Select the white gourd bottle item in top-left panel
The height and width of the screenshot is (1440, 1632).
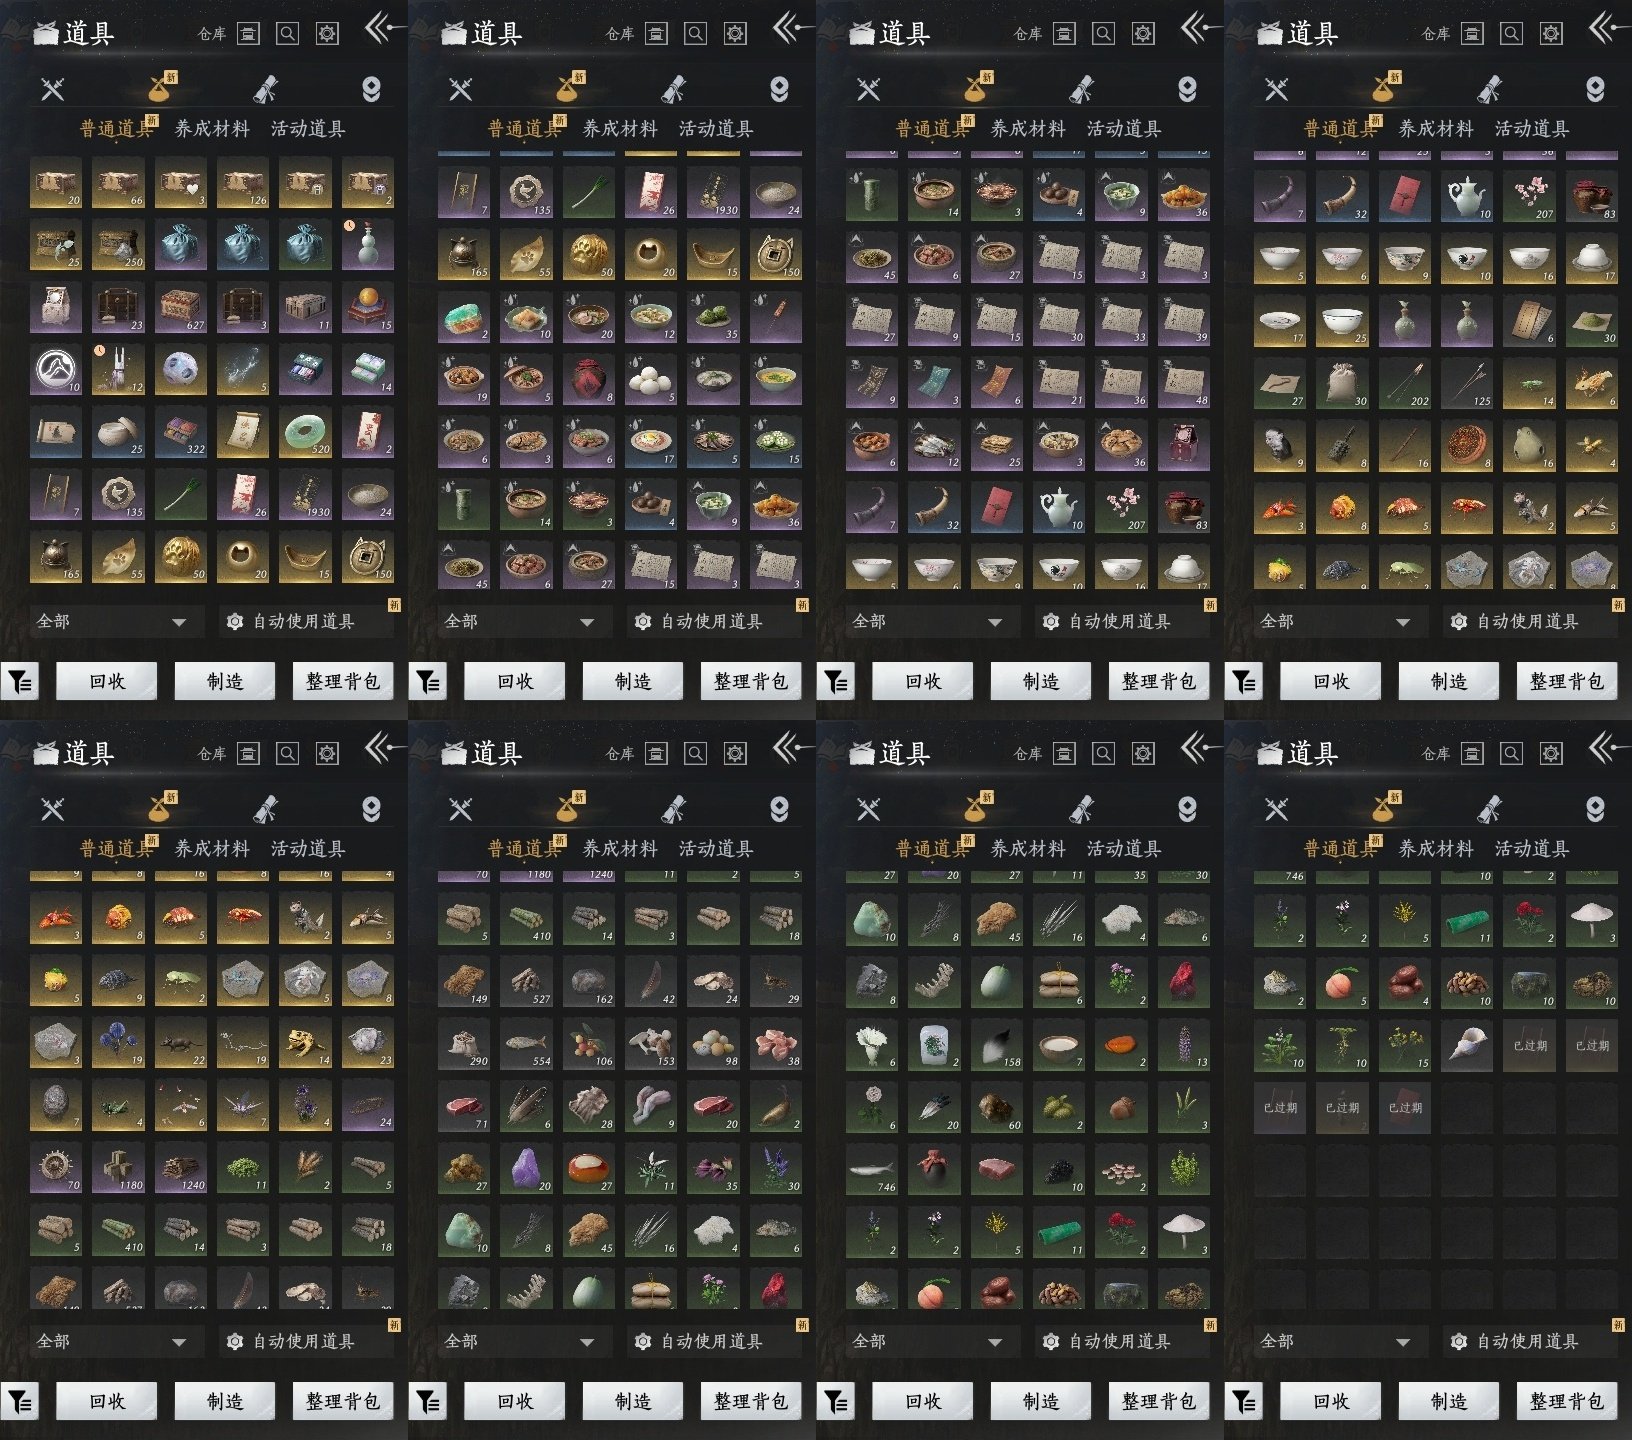tap(367, 246)
